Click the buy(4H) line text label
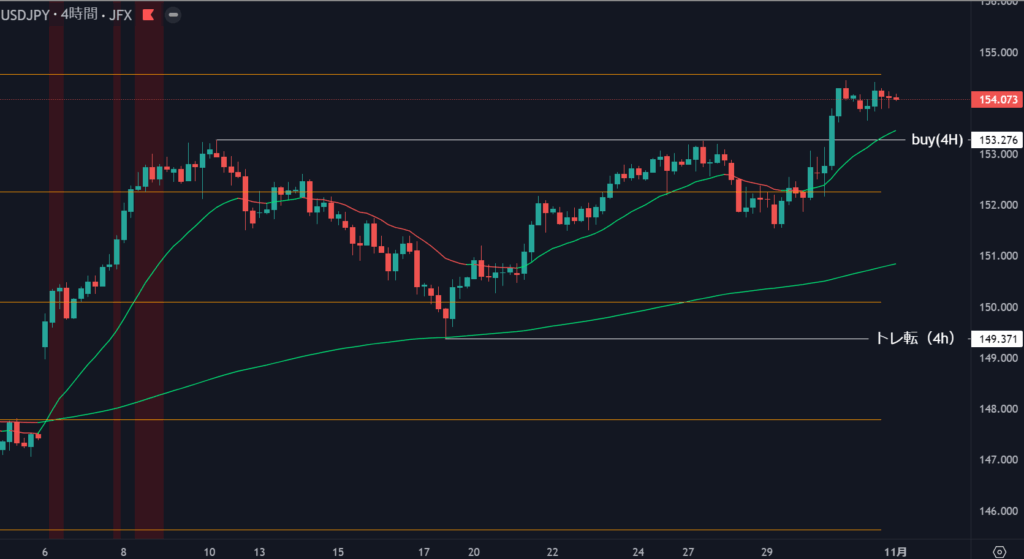This screenshot has width=1024, height=559. coord(937,140)
